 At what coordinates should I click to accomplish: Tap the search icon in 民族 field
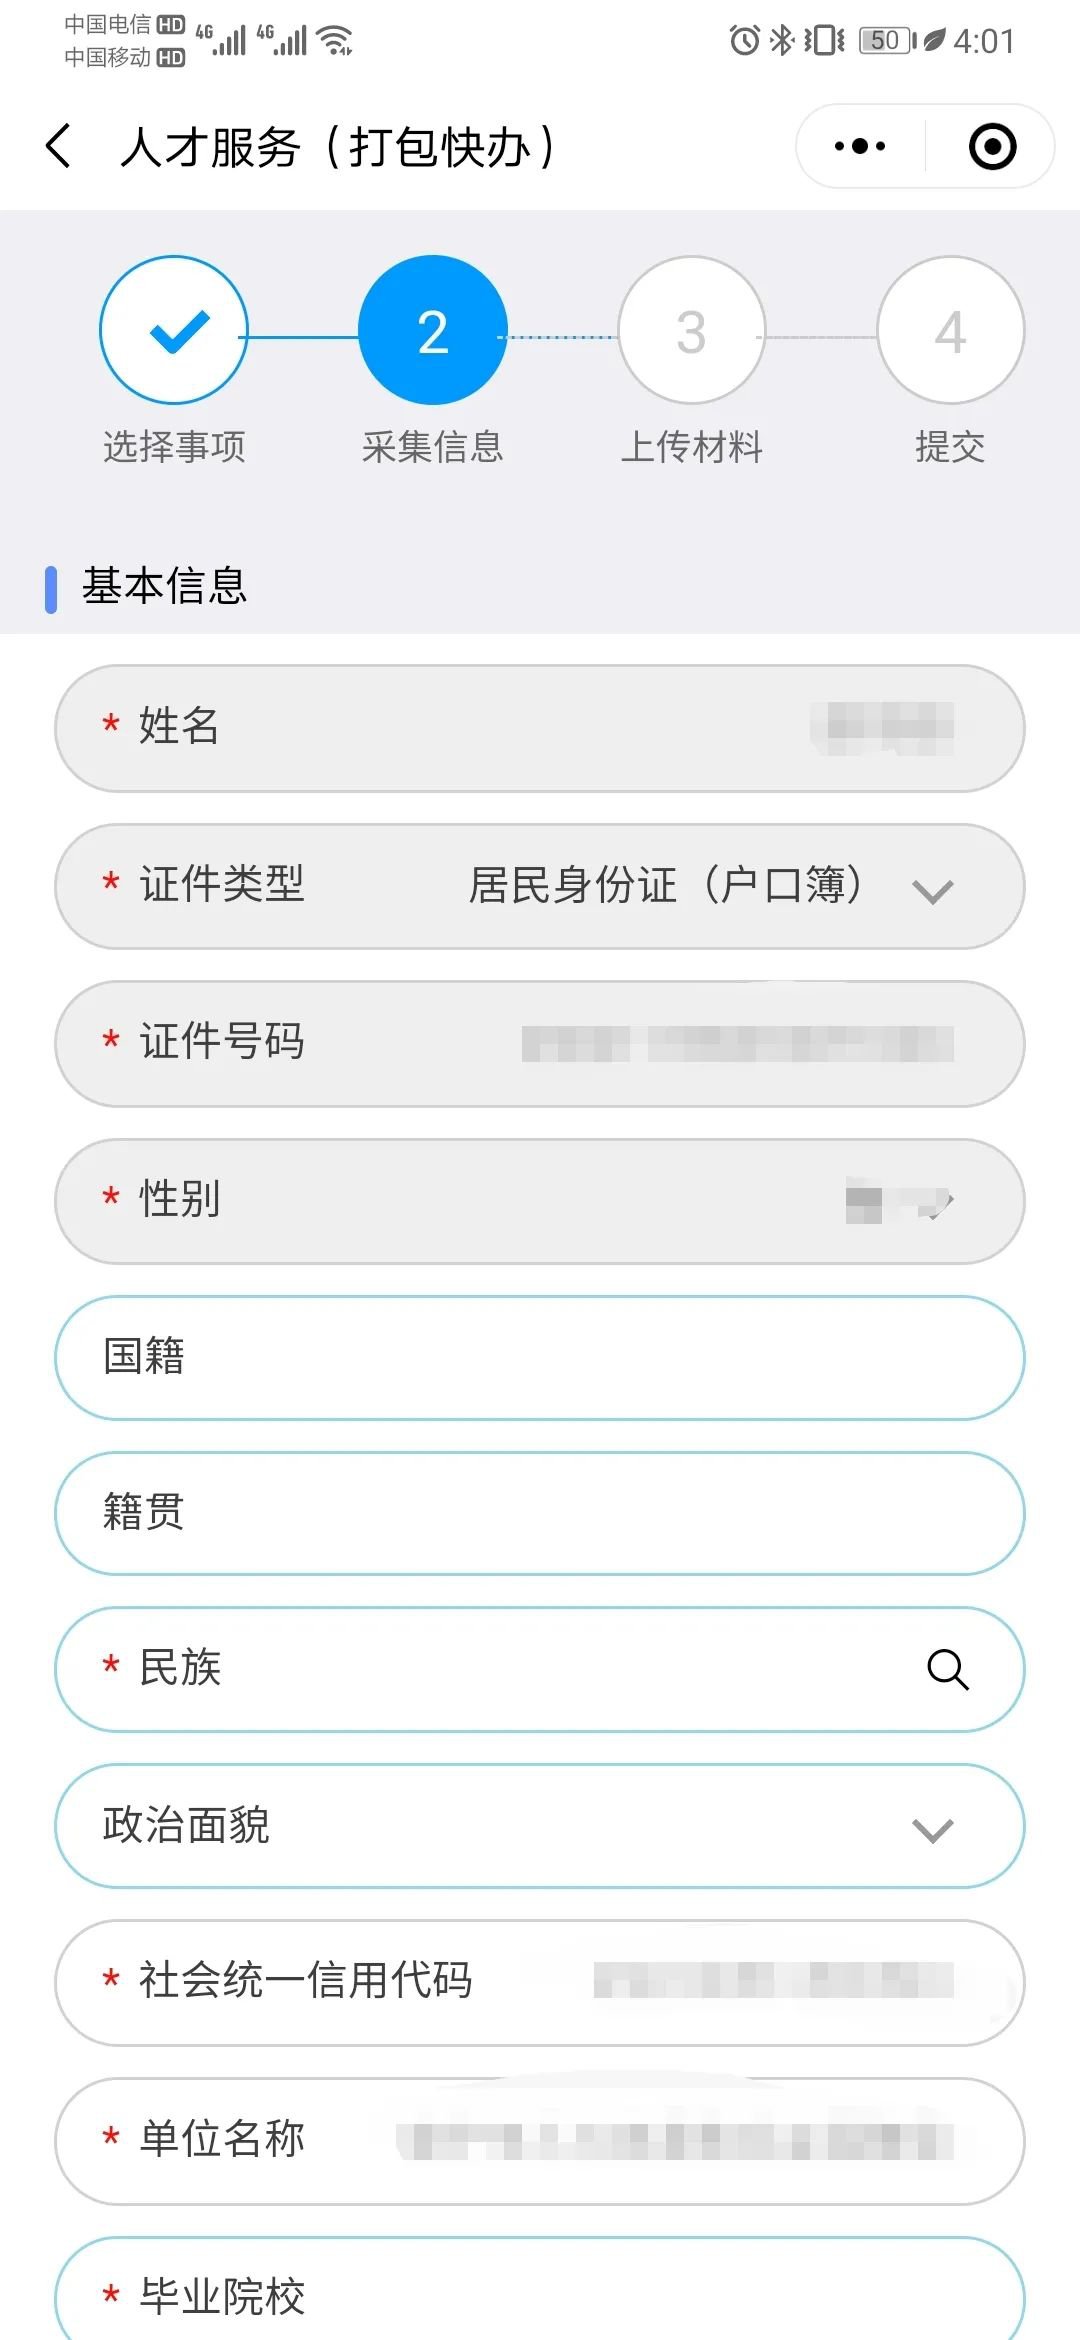pos(947,1669)
